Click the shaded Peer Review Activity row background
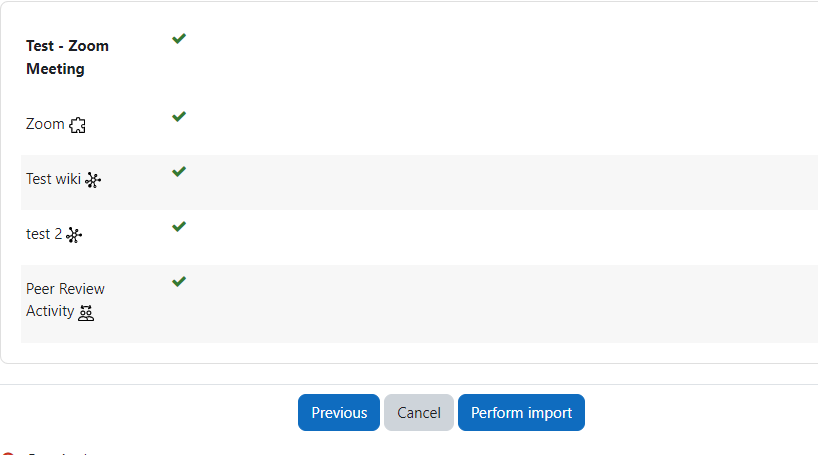 point(419,304)
